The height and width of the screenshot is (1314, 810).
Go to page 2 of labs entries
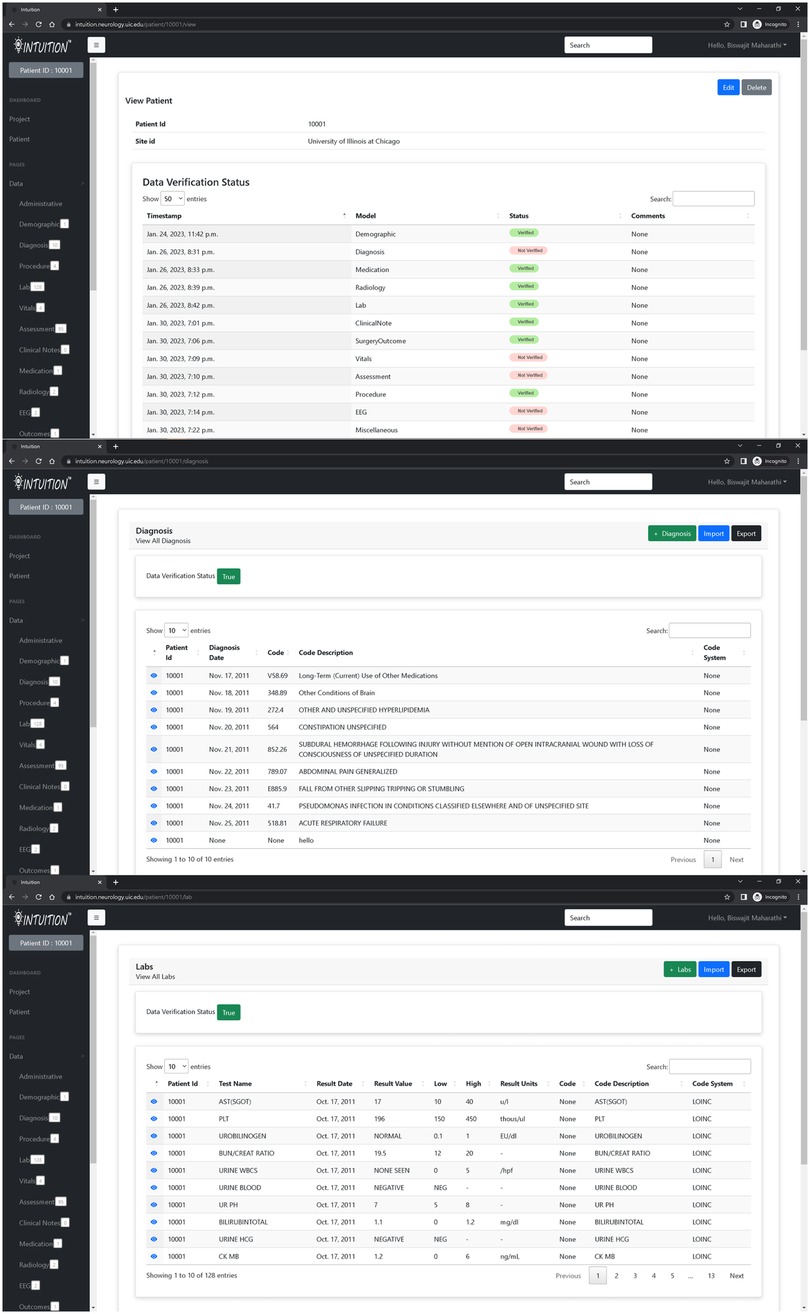pos(616,1276)
